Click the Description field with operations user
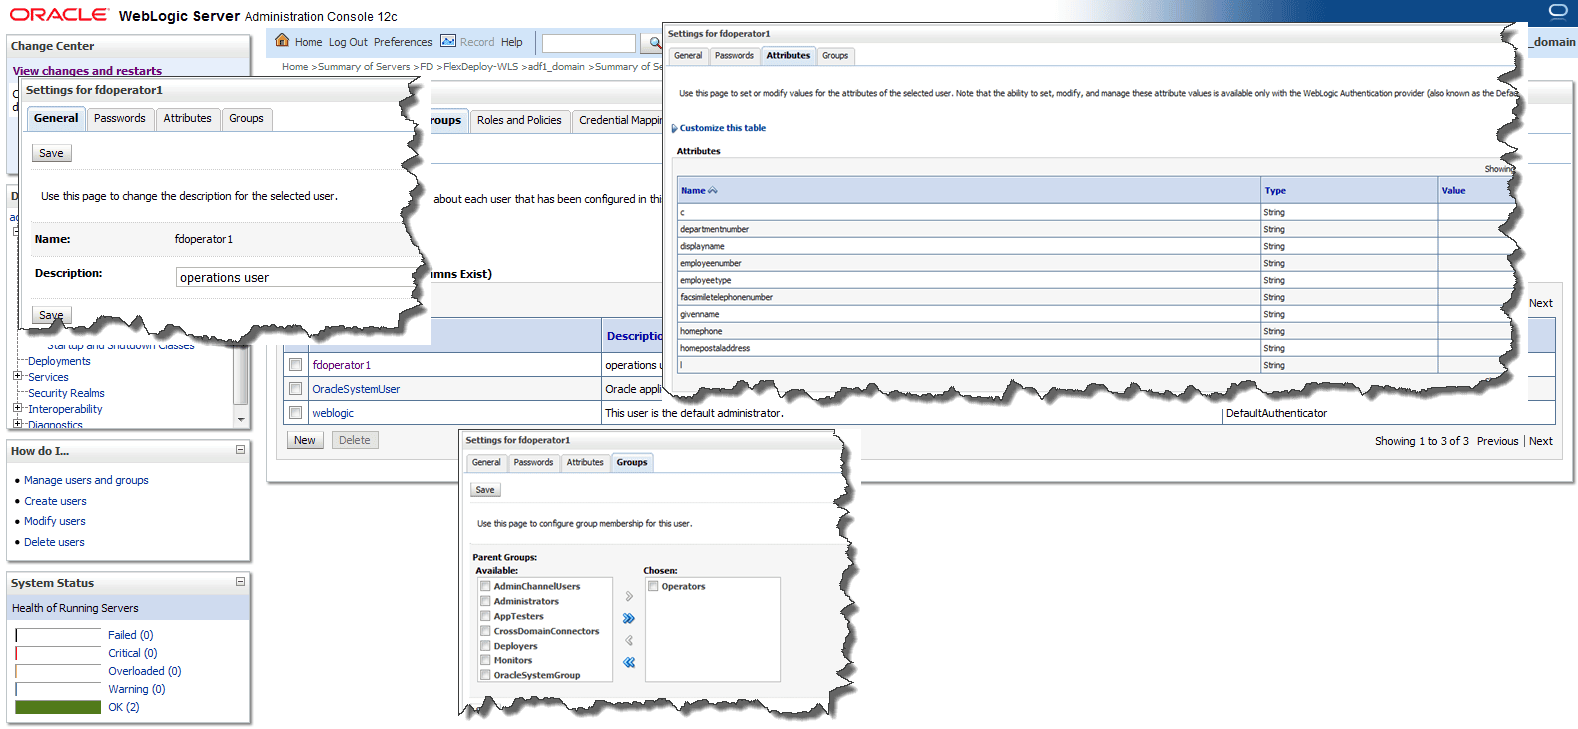This screenshot has height=729, width=1578. point(296,277)
